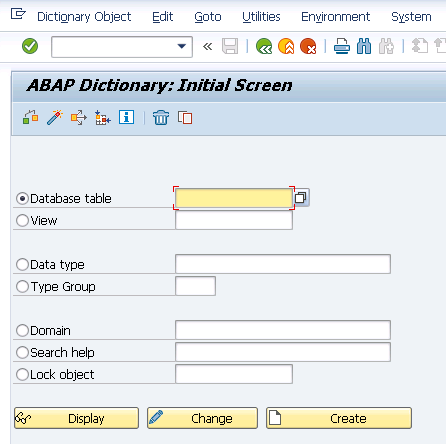The height and width of the screenshot is (444, 446).
Task: Click the blue Information icon
Action: [x=126, y=117]
